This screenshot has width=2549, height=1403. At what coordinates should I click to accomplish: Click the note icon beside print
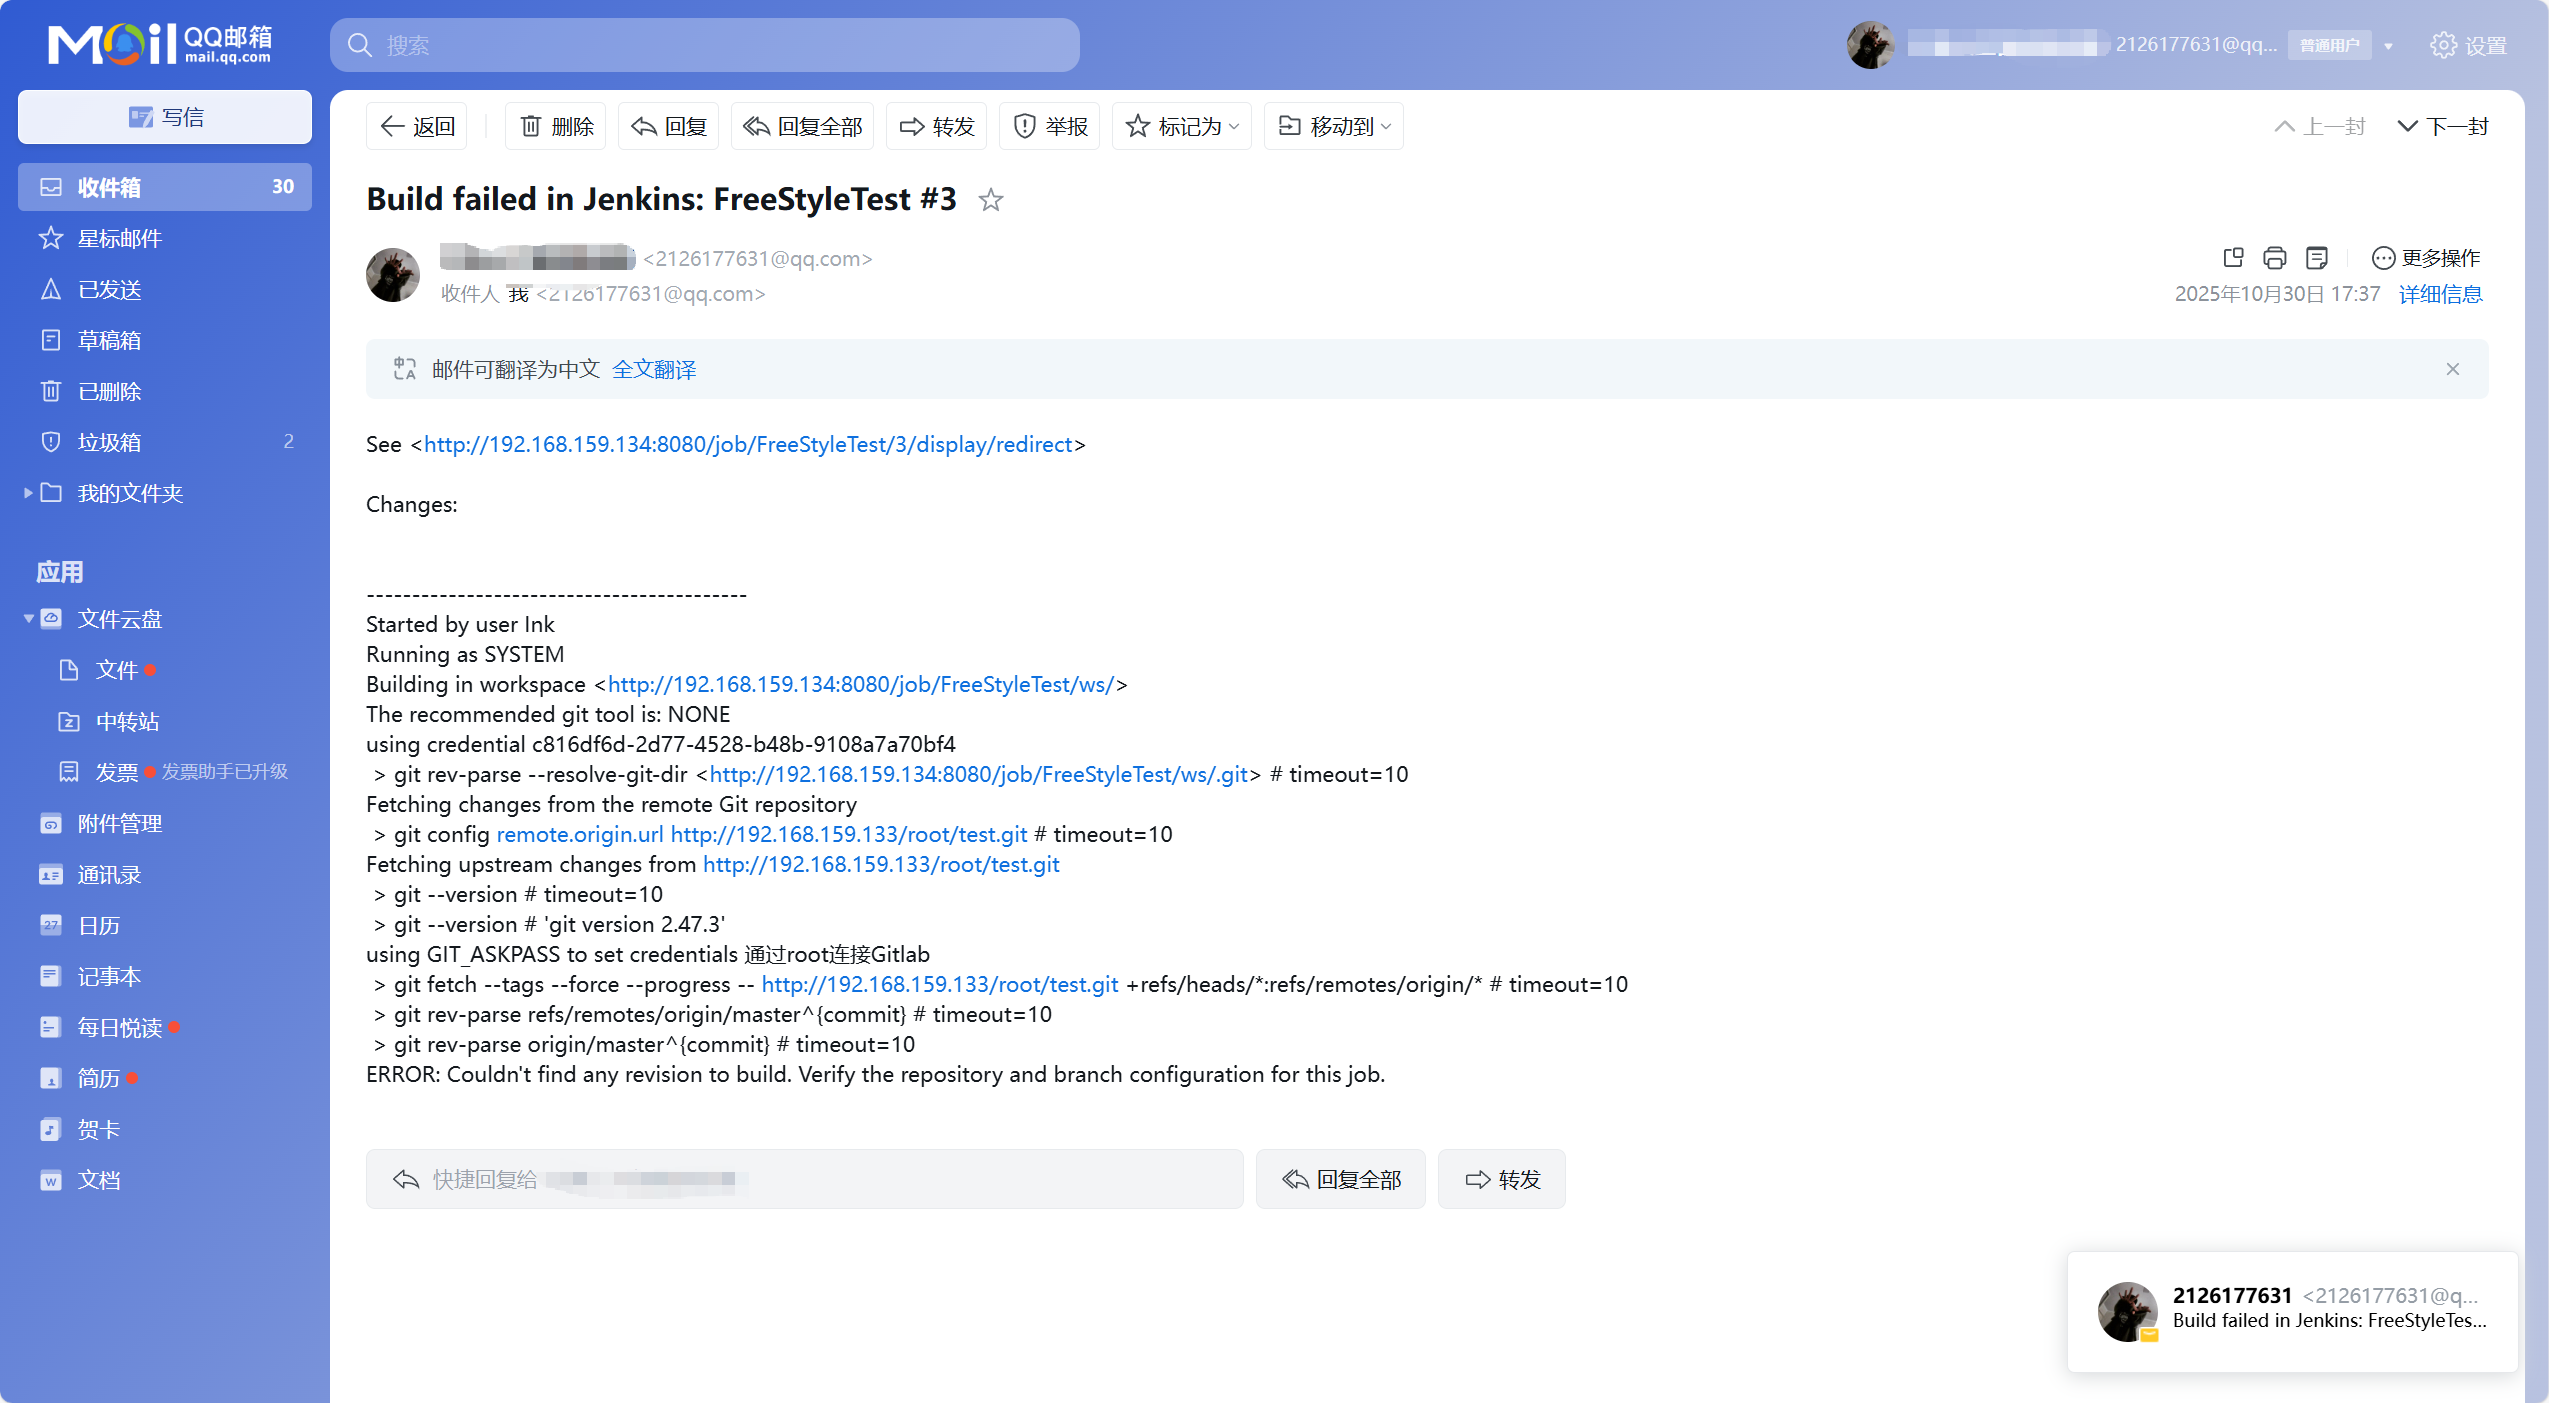point(2316,258)
